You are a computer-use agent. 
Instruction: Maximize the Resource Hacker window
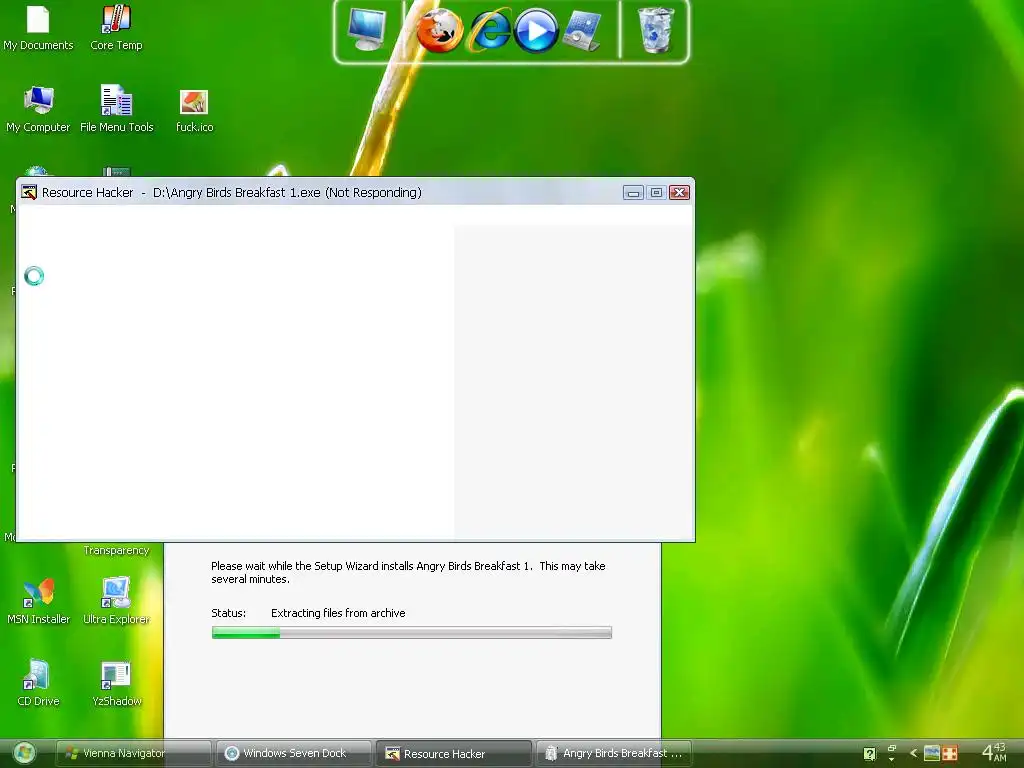tap(656, 192)
